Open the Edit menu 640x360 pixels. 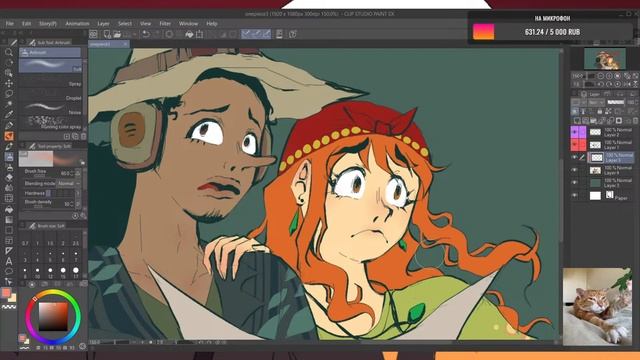tap(27, 24)
